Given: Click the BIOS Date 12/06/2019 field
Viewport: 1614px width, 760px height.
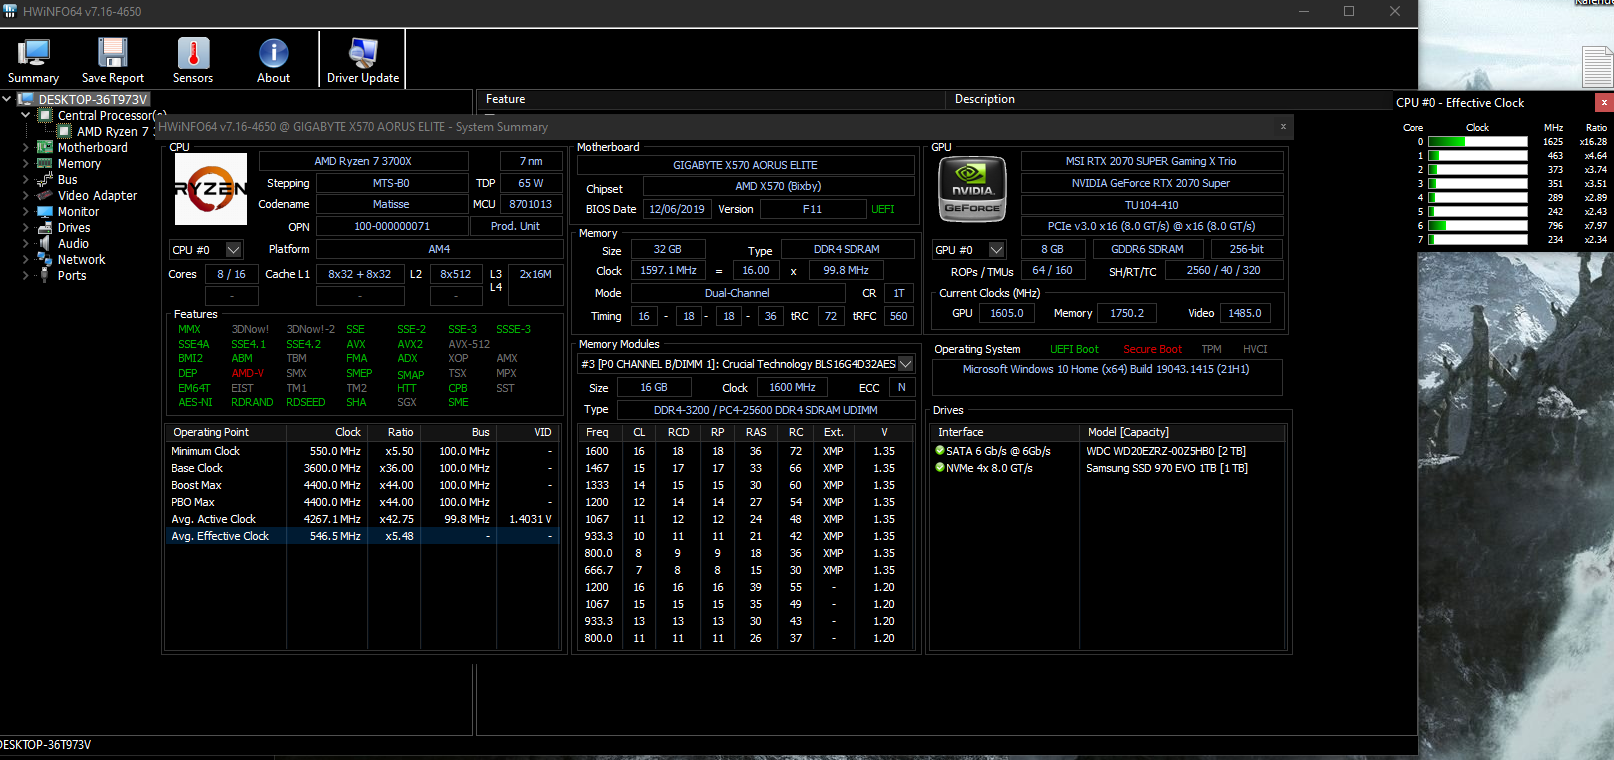Looking at the screenshot, I should point(677,209).
